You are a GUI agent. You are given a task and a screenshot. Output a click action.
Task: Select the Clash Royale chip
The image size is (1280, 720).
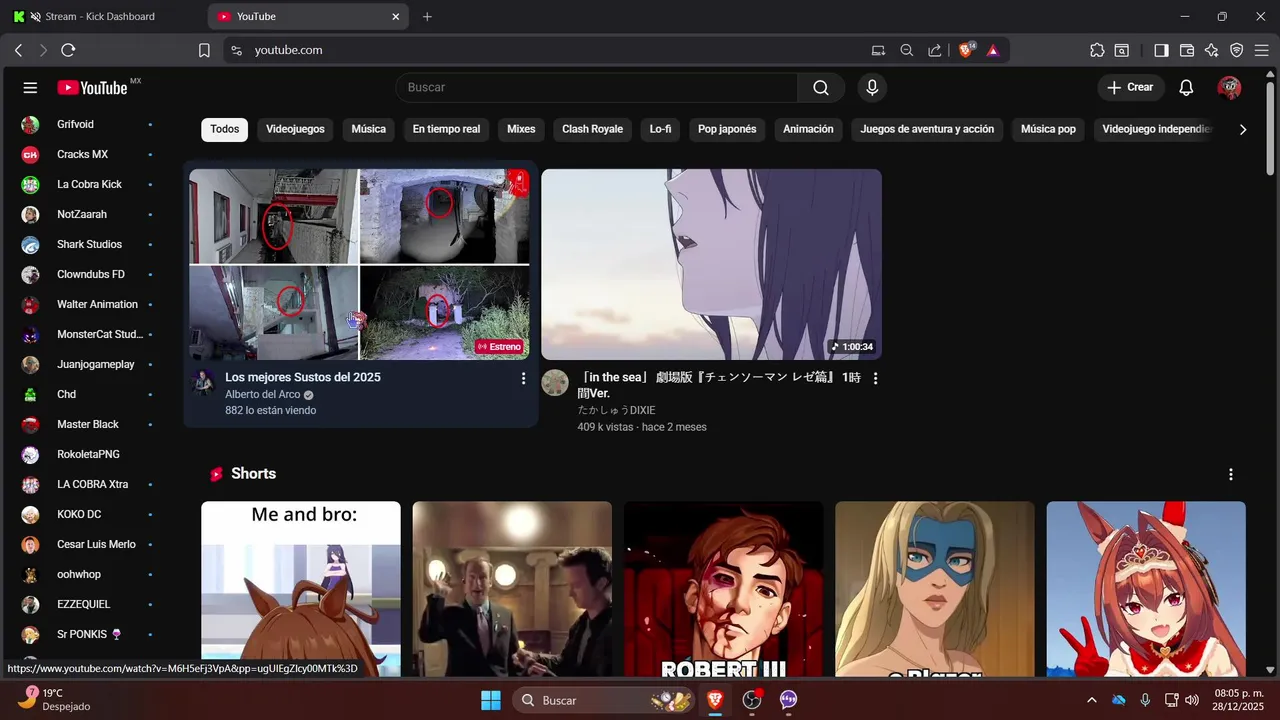592,129
